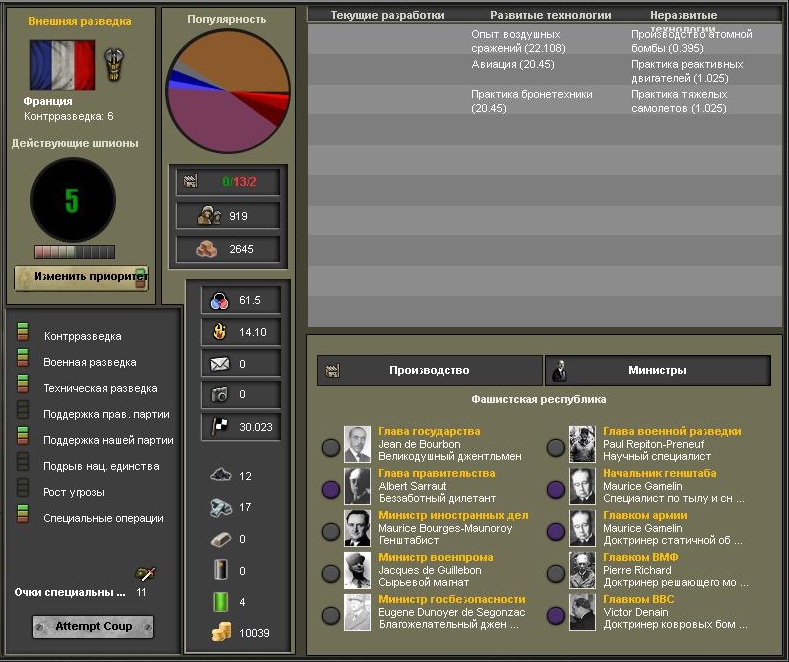Click the Изменить приоритет button
Viewport: 789px width, 662px height.
pos(81,278)
